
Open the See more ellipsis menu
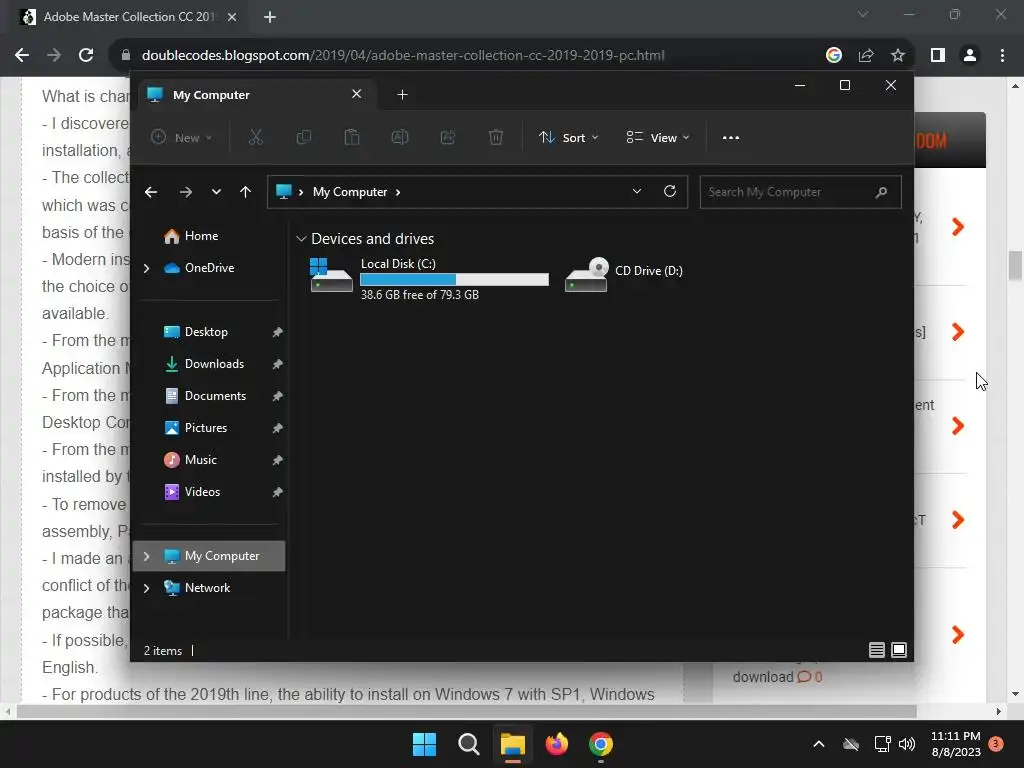coord(731,138)
